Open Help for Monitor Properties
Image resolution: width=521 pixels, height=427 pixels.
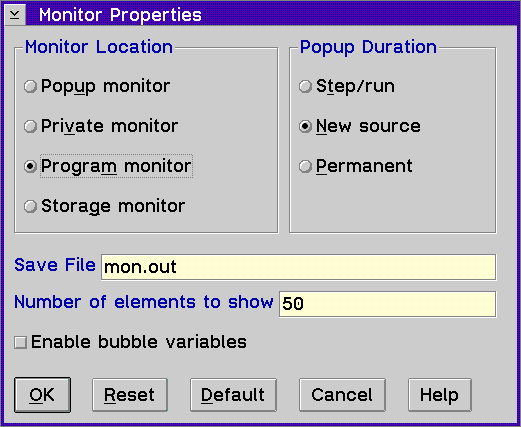(x=440, y=395)
